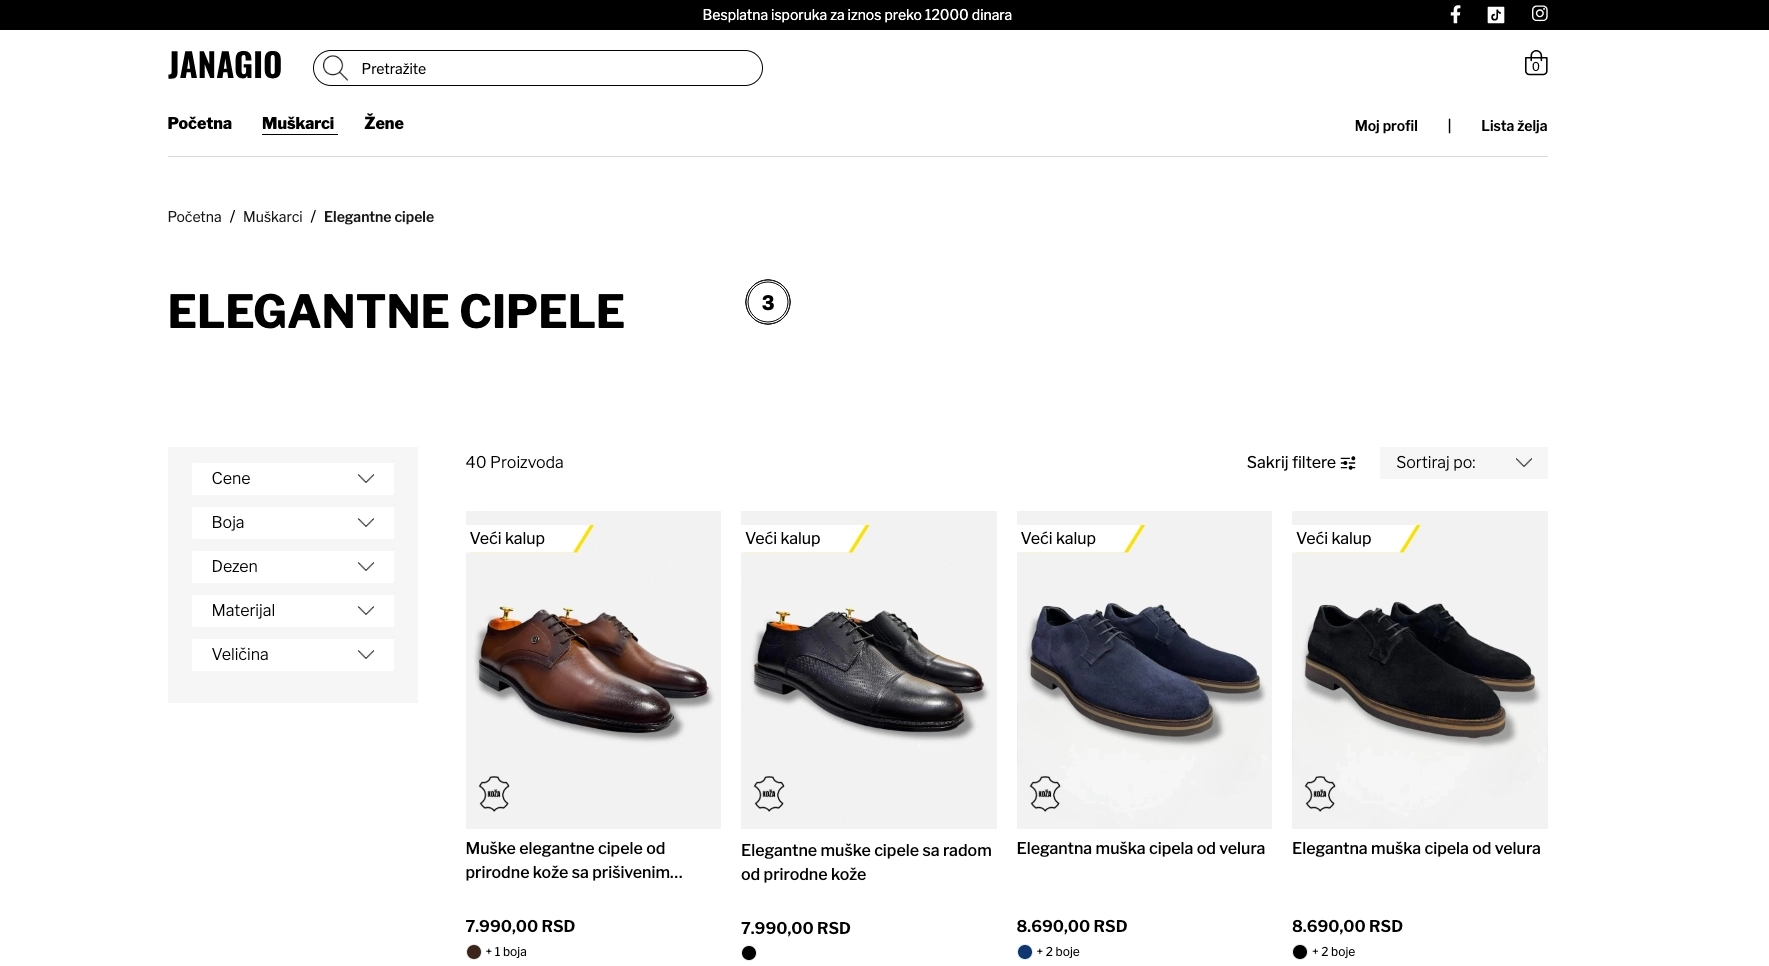Click the search magnifier icon
Screen dimensions: 1769x966
[335, 68]
